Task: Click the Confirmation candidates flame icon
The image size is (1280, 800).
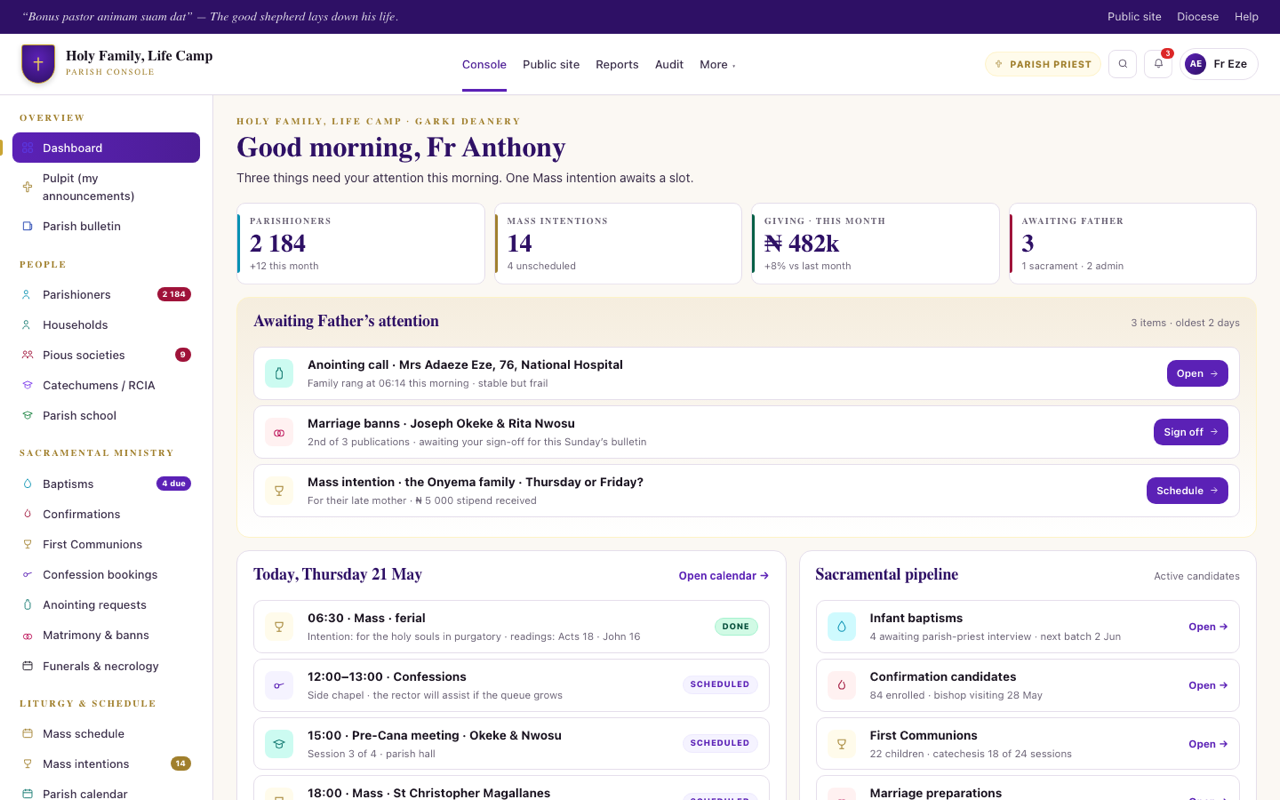Action: point(842,685)
